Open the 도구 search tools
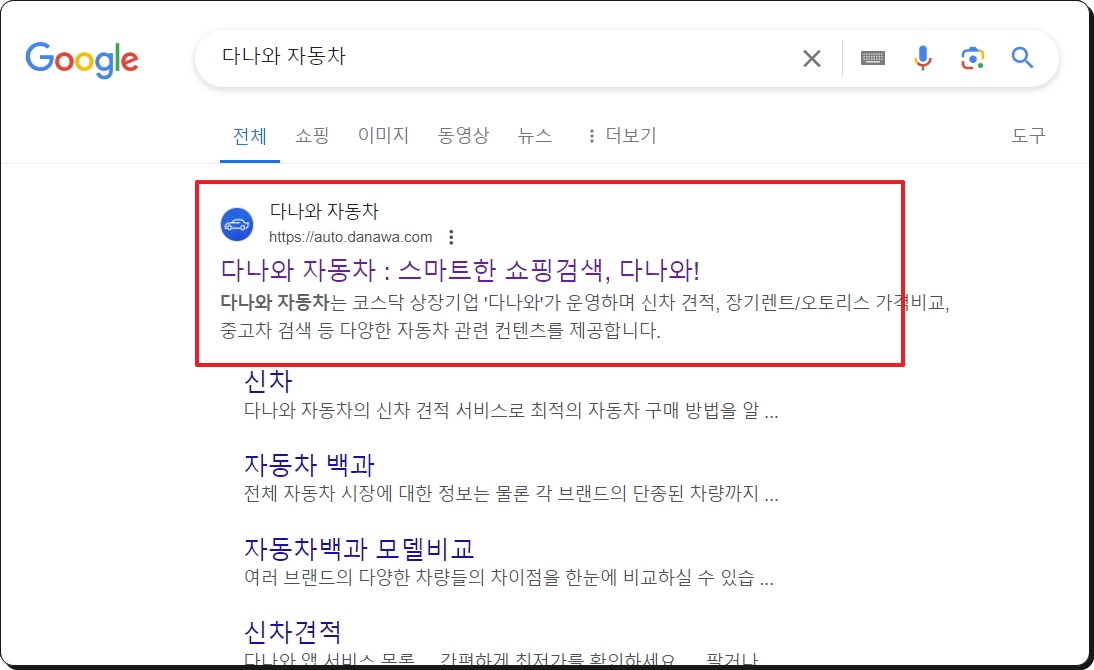The height and width of the screenshot is (670, 1094). click(1028, 135)
